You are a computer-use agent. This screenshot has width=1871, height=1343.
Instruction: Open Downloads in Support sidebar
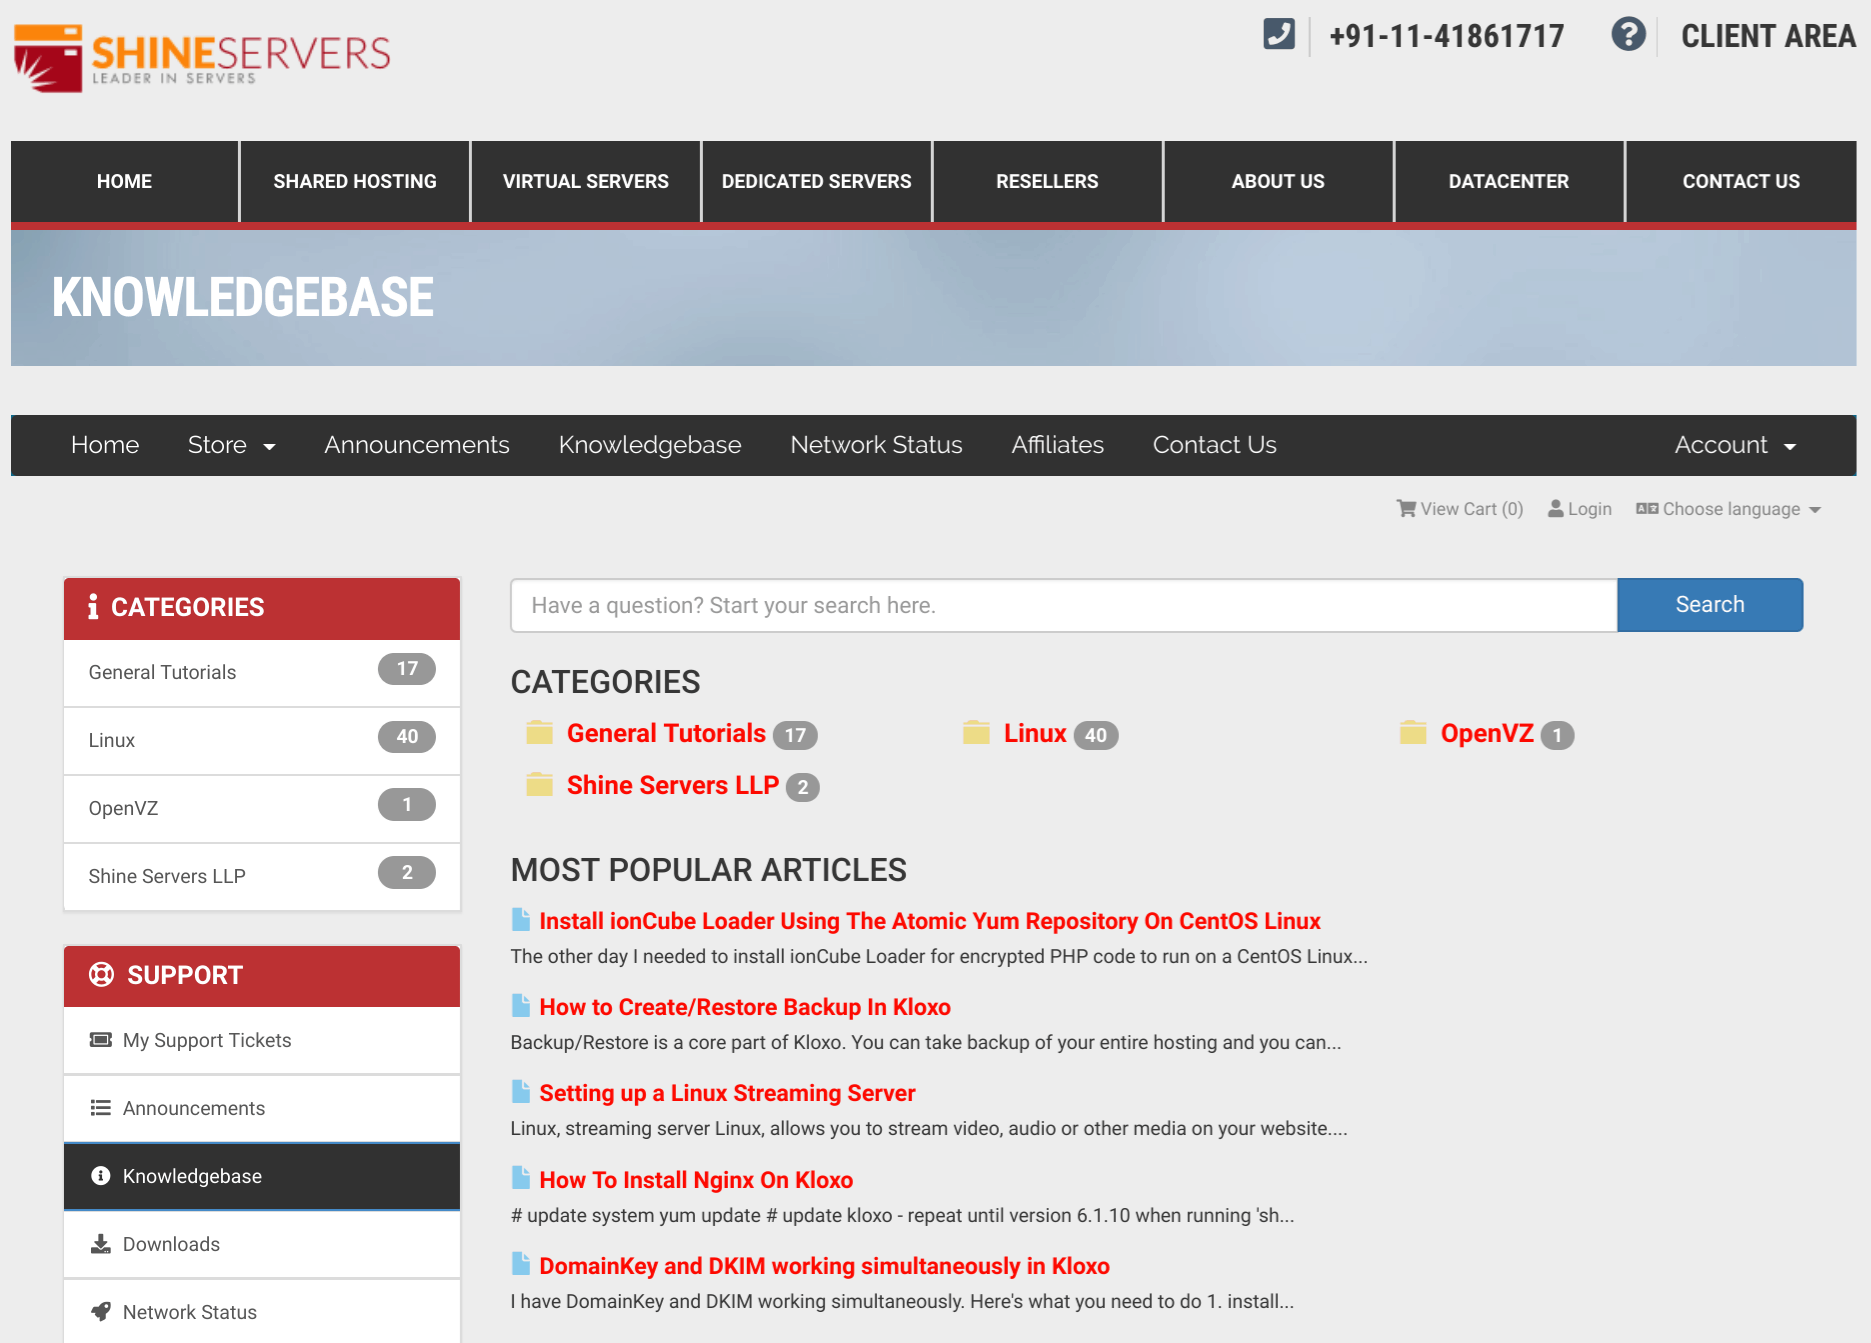pyautogui.click(x=262, y=1244)
